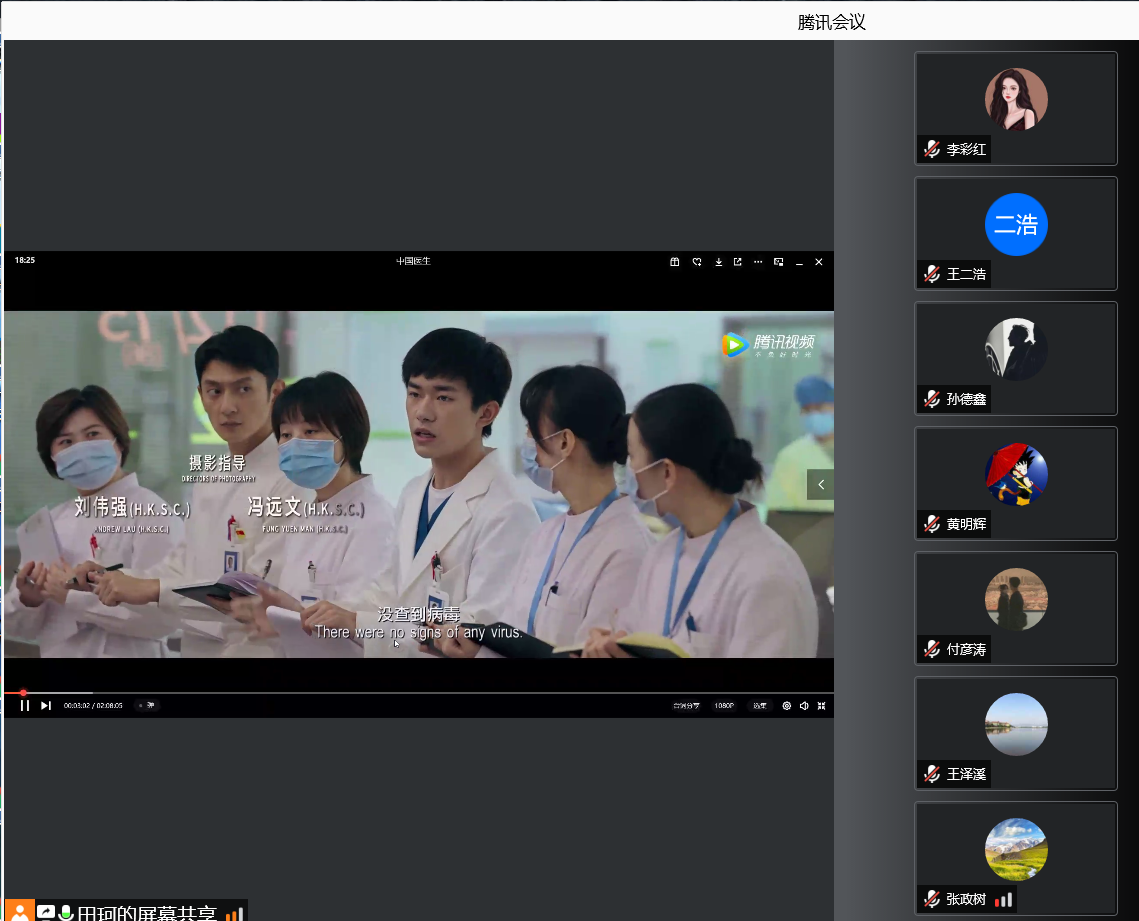Click the favorite heart icon
Viewport: 1139px width, 921px height.
[x=697, y=262]
